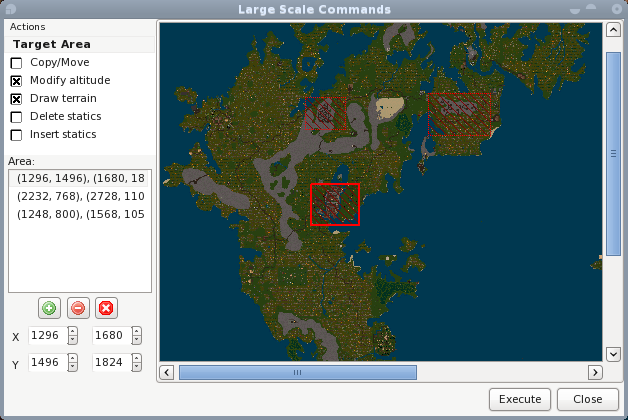Click the horizontal scrollbar thumb under the map
The width and height of the screenshot is (628, 420).
click(x=297, y=372)
